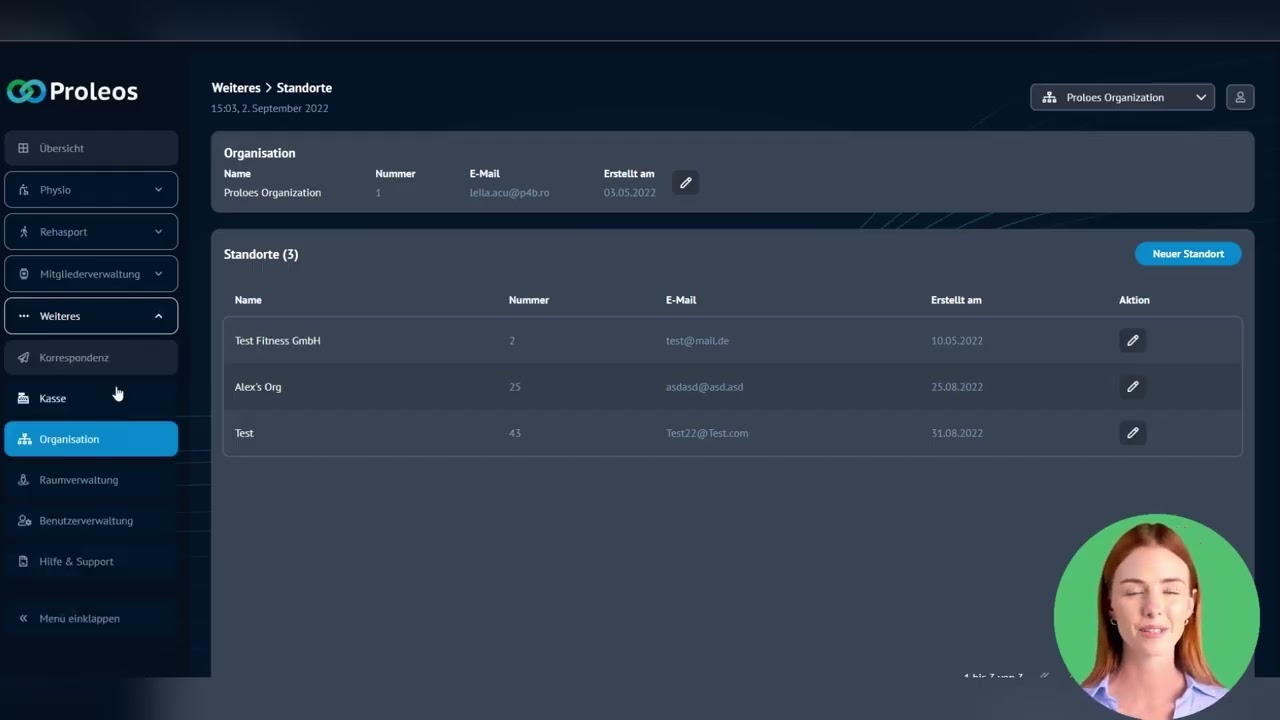
Task: Open Raumverwaltung
Action: point(91,480)
